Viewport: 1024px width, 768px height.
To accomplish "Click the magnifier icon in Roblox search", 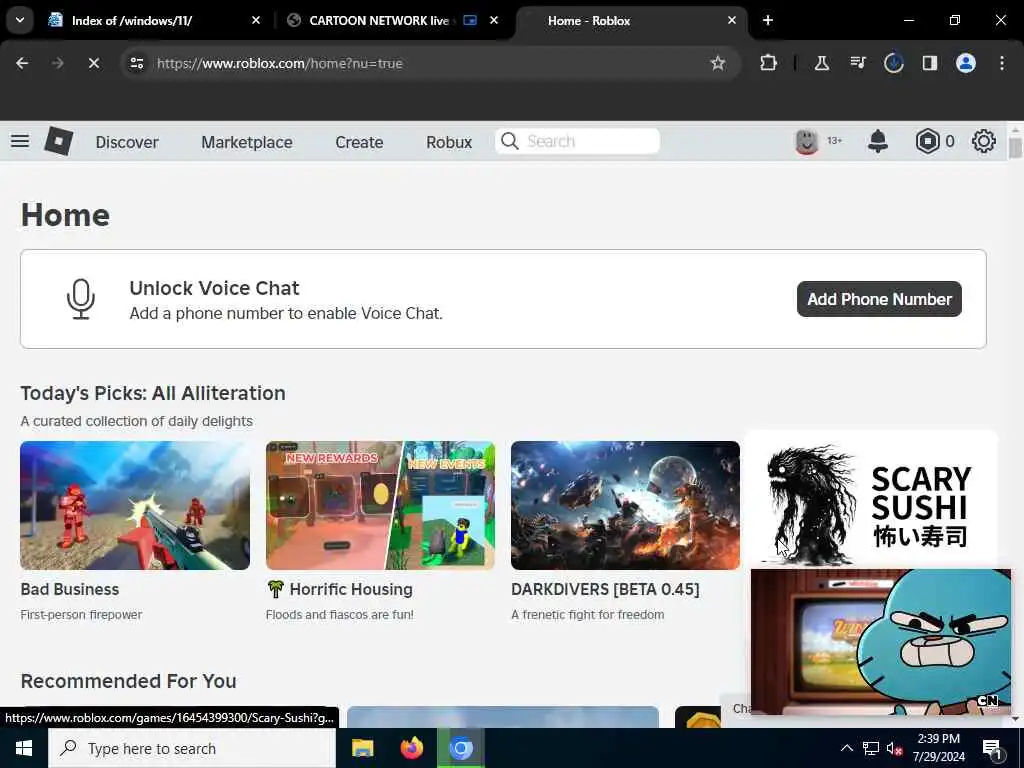I will pyautogui.click(x=510, y=141).
